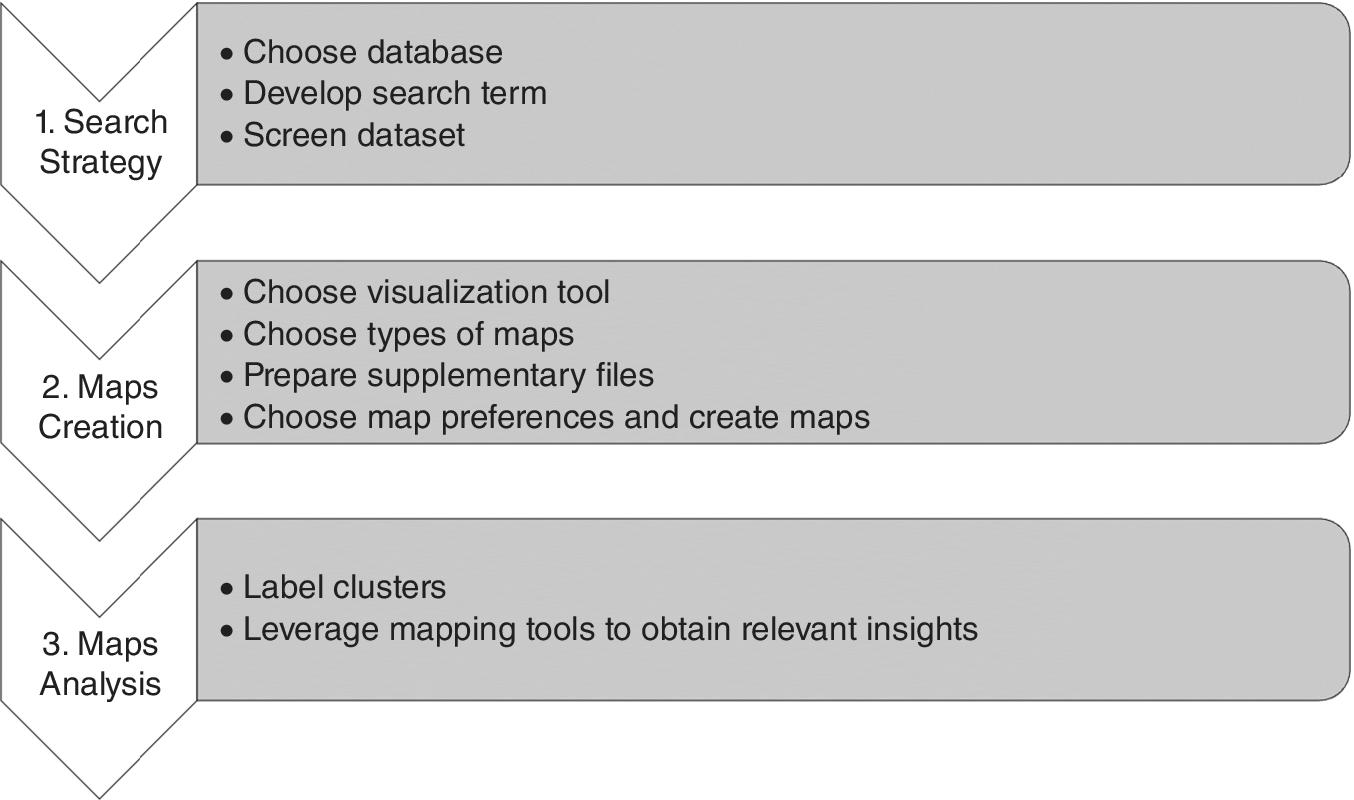Select the '1. Search Strategy' step label
This screenshot has width=1354, height=800.
pos(101,141)
